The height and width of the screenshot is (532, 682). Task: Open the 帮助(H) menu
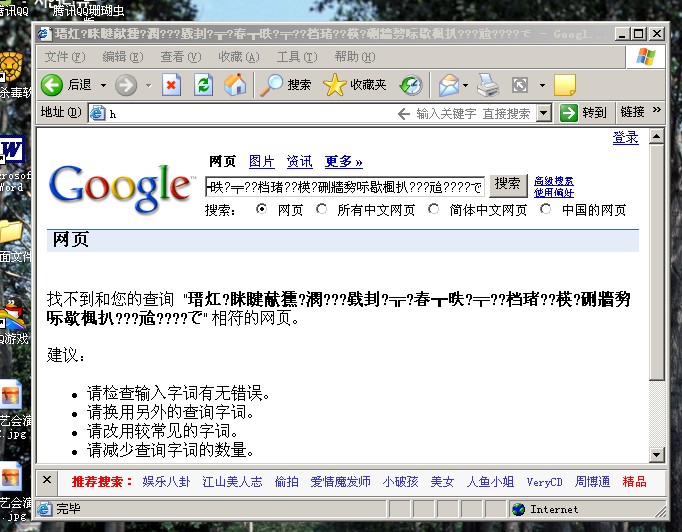pos(355,57)
